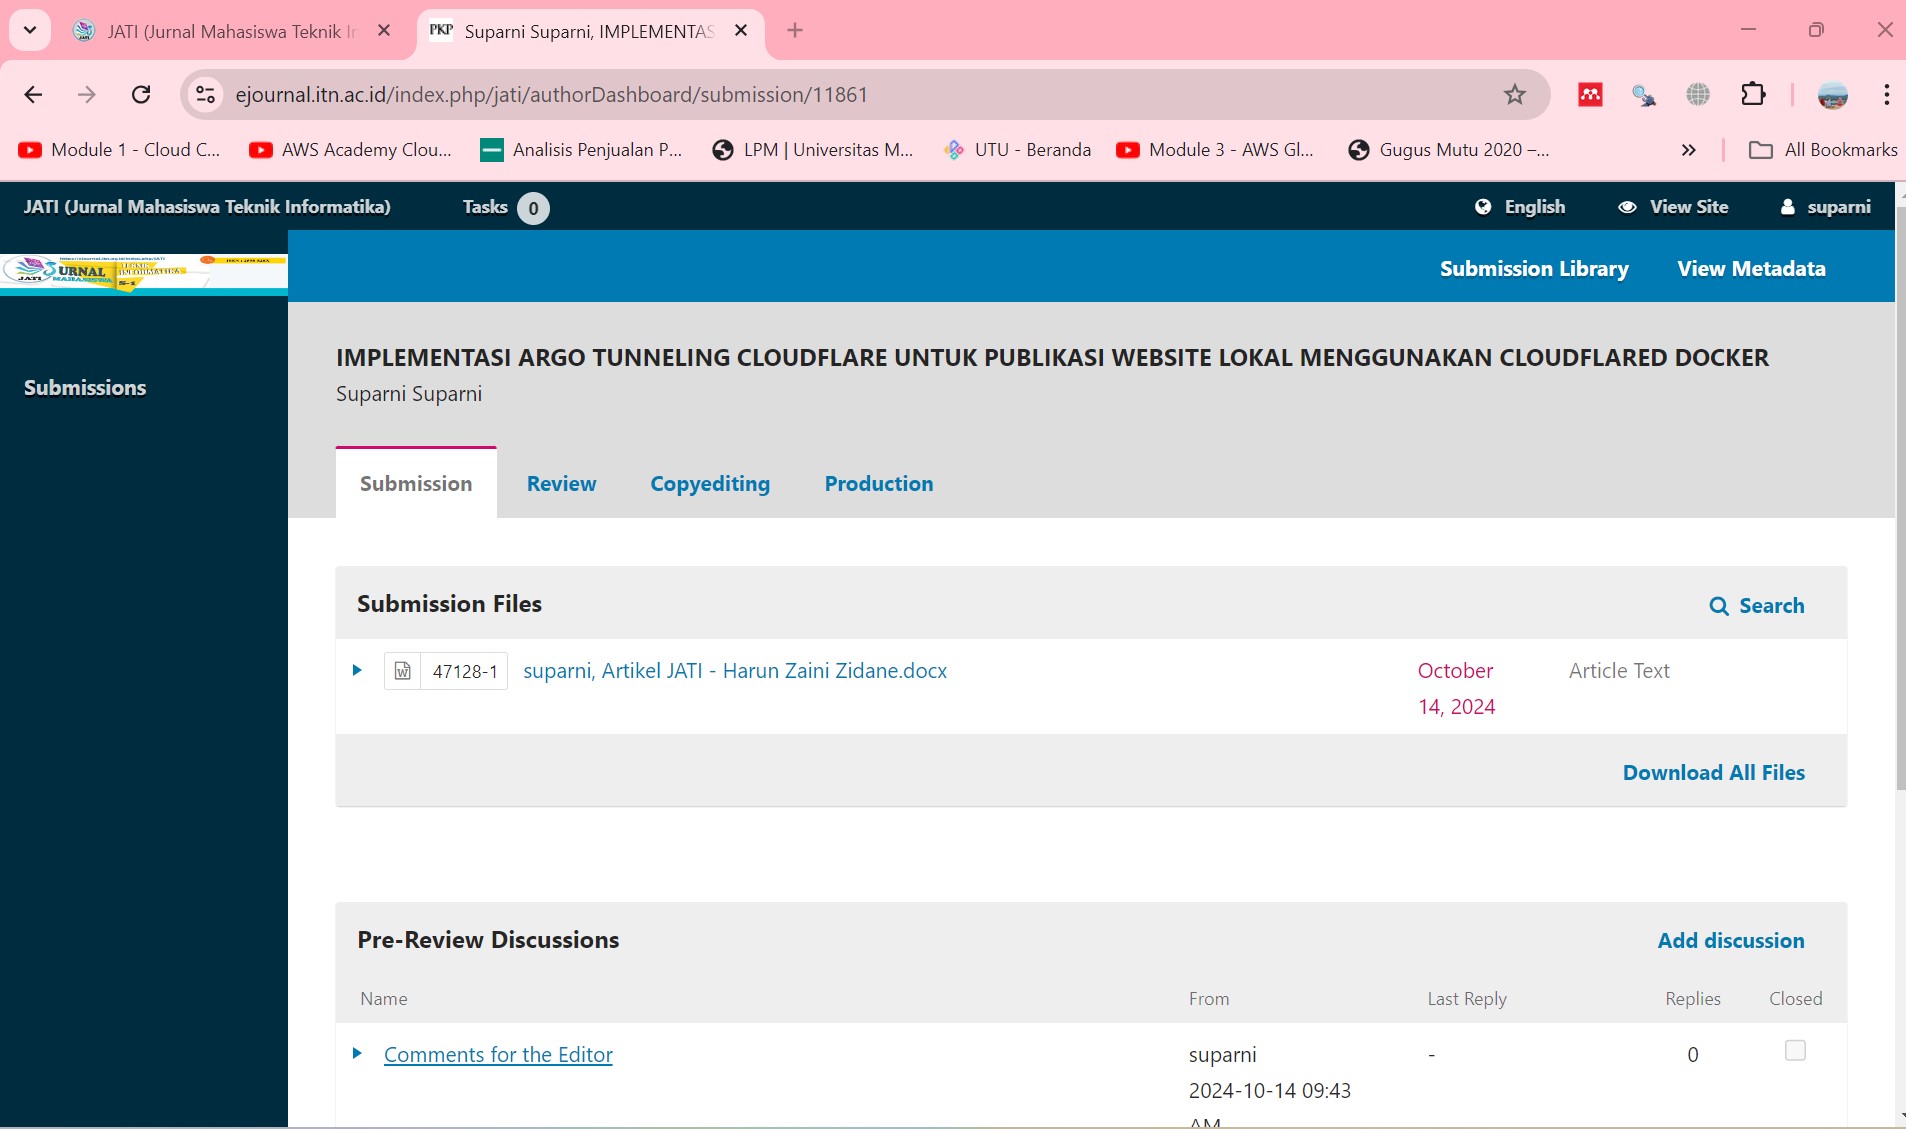Image resolution: width=1906 pixels, height=1129 pixels.
Task: Click the Word document file icon
Action: (402, 671)
